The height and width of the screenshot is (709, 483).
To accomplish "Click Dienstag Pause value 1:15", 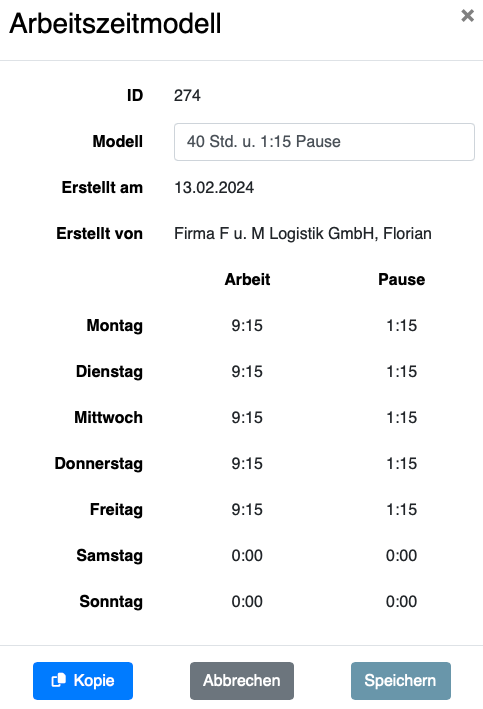I will (402, 372).
